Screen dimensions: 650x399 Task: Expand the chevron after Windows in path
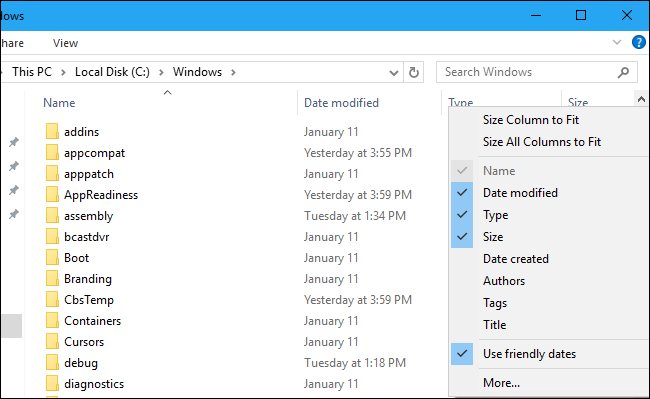coord(233,73)
